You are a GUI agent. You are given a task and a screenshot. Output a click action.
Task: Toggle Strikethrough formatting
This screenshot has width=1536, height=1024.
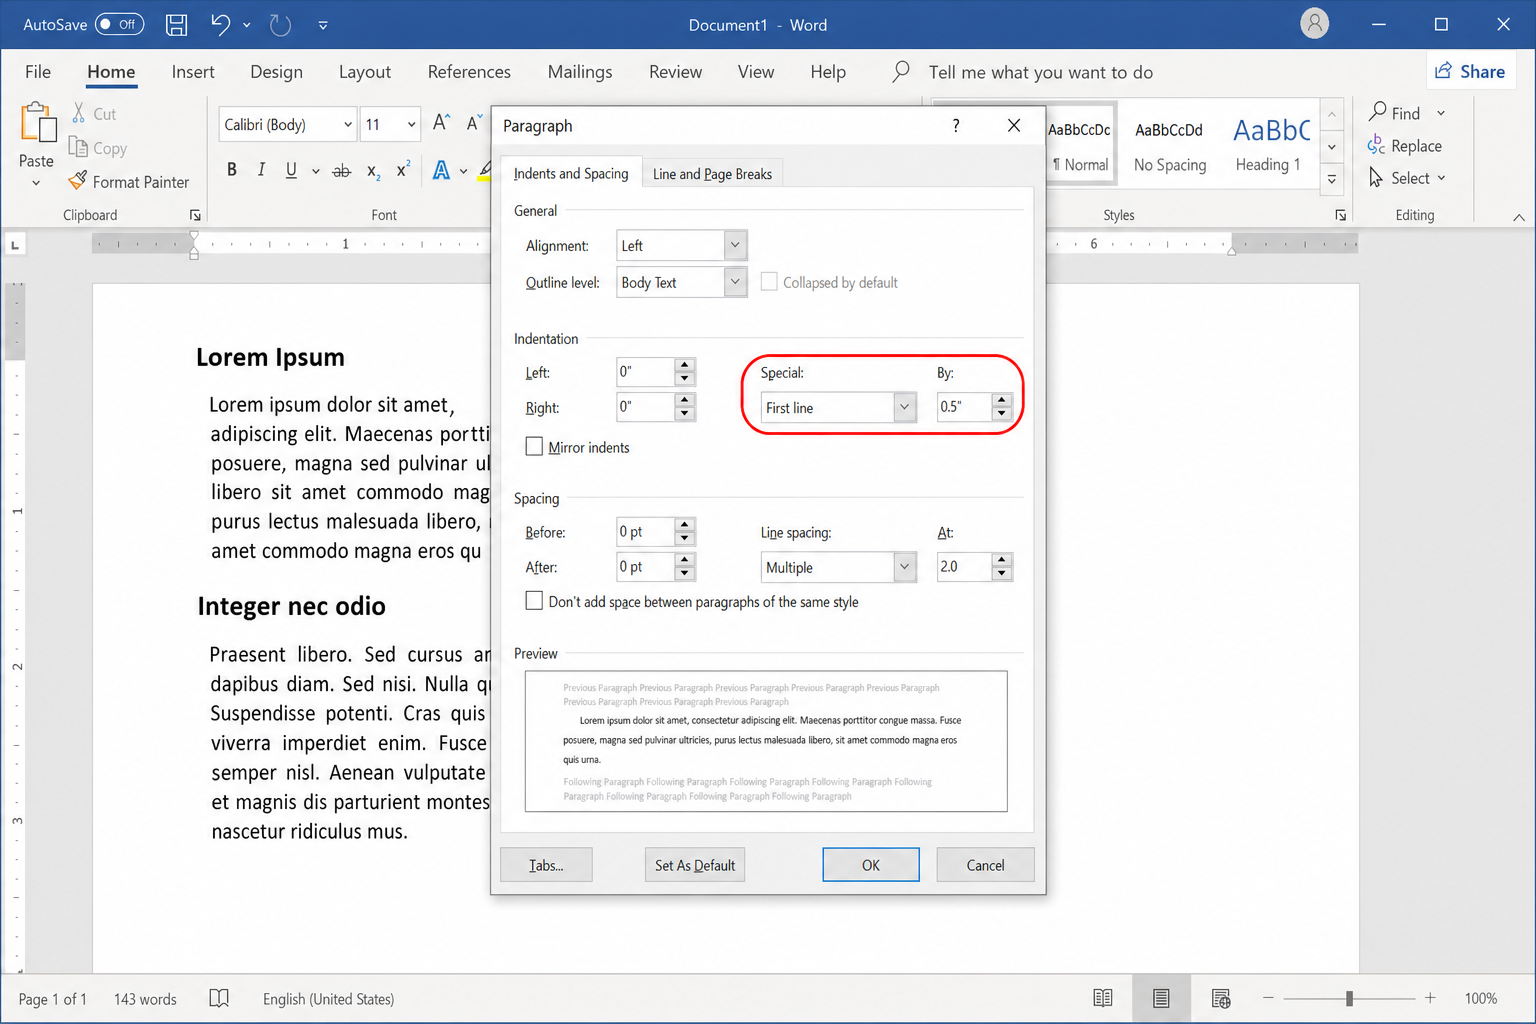click(342, 171)
